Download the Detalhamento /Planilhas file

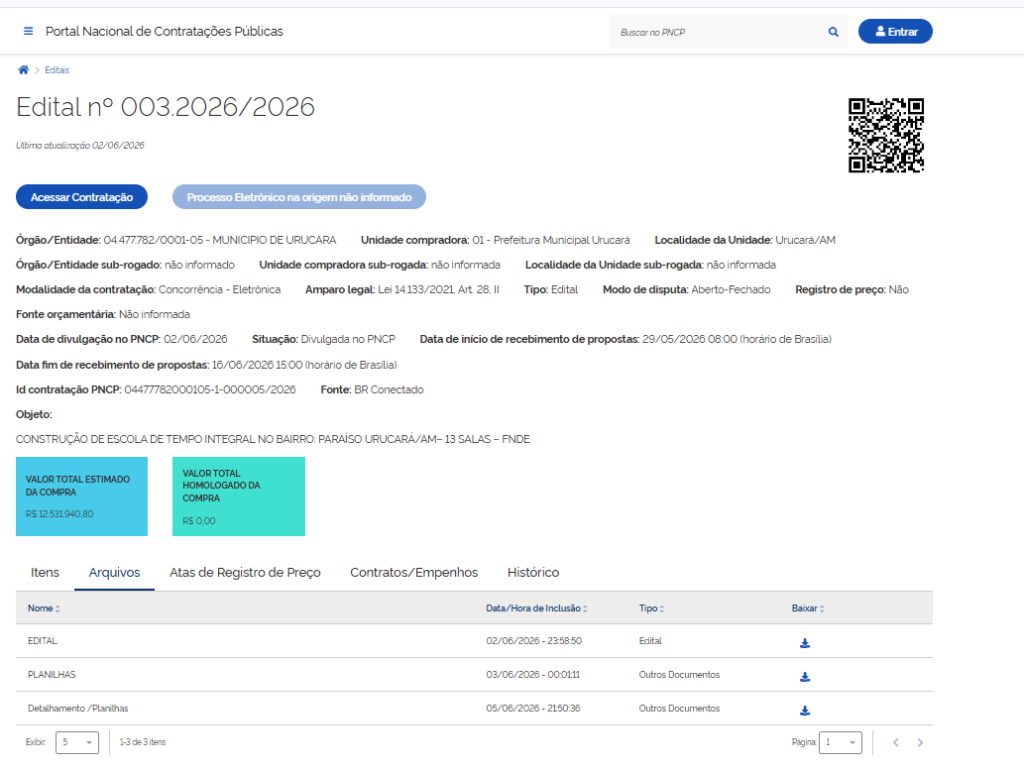(x=805, y=710)
